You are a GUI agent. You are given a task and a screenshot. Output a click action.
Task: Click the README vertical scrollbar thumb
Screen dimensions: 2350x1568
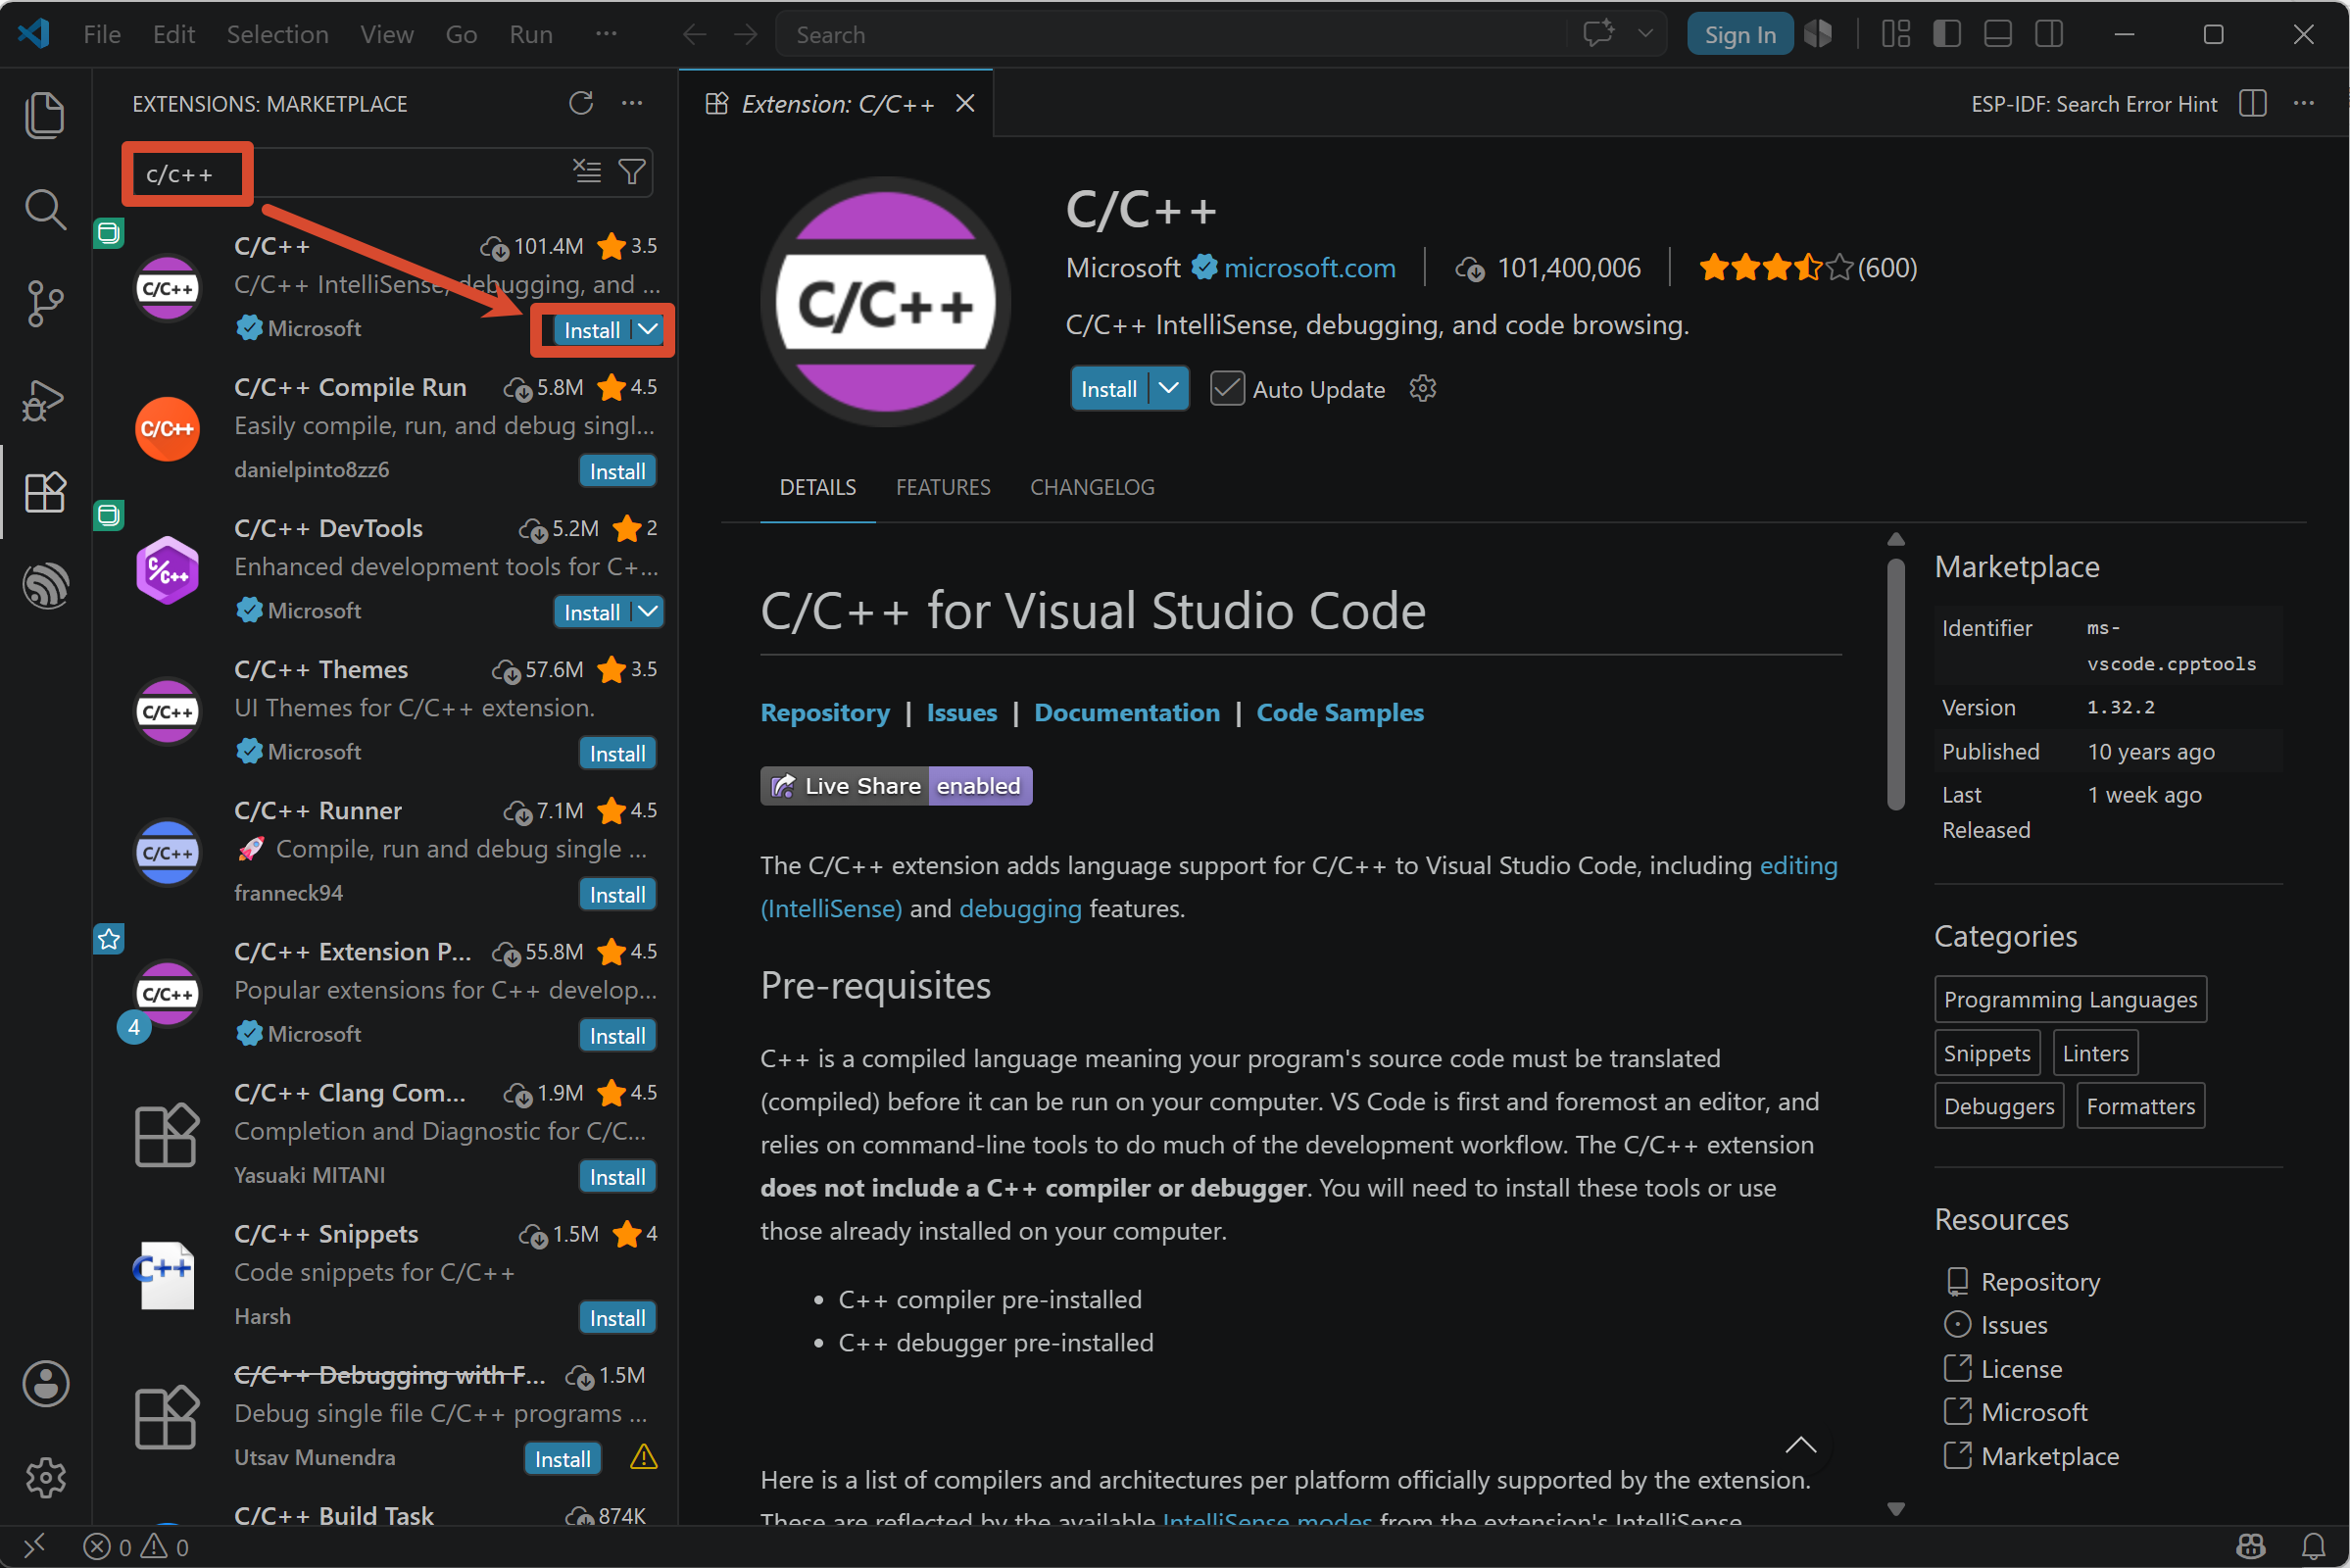pos(1896,684)
